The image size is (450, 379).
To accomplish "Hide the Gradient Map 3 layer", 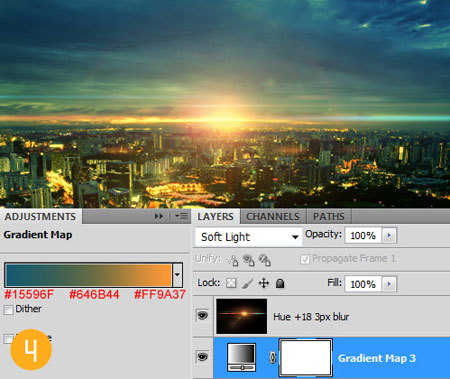I will (203, 357).
